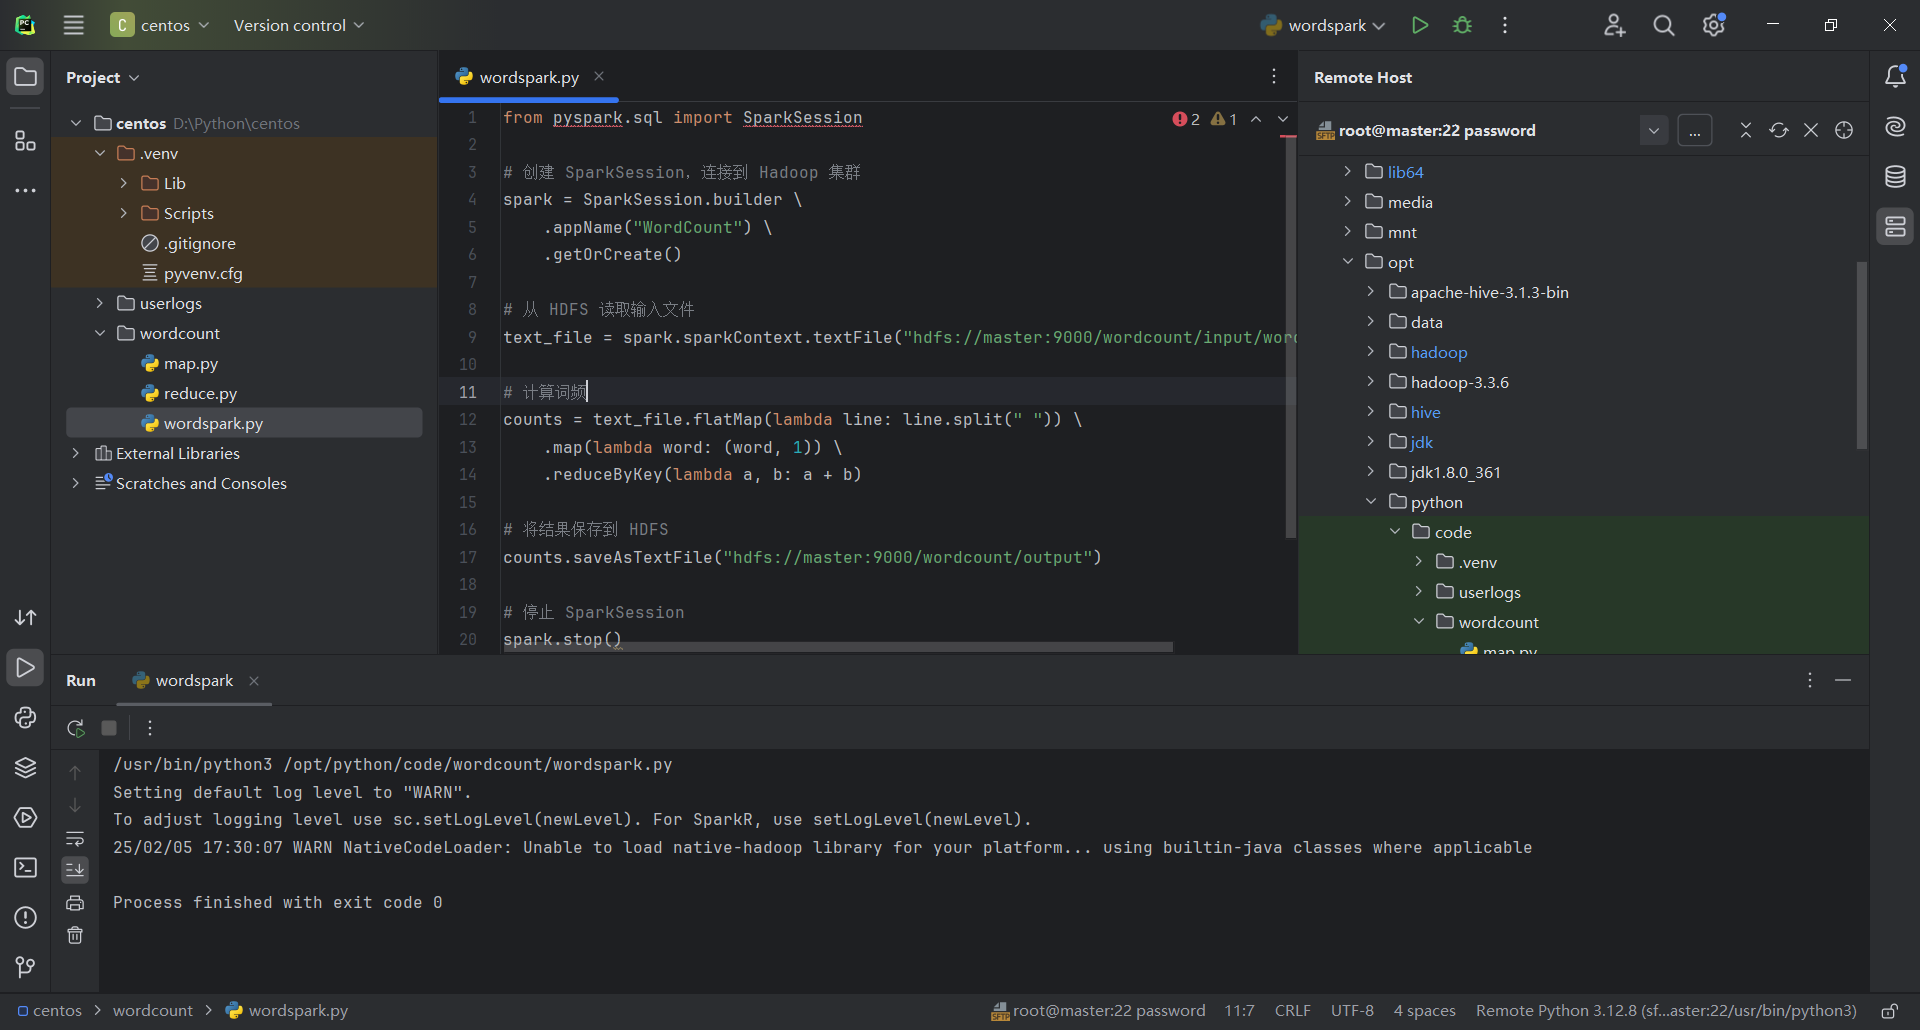Open the Database tool window

click(x=1895, y=177)
